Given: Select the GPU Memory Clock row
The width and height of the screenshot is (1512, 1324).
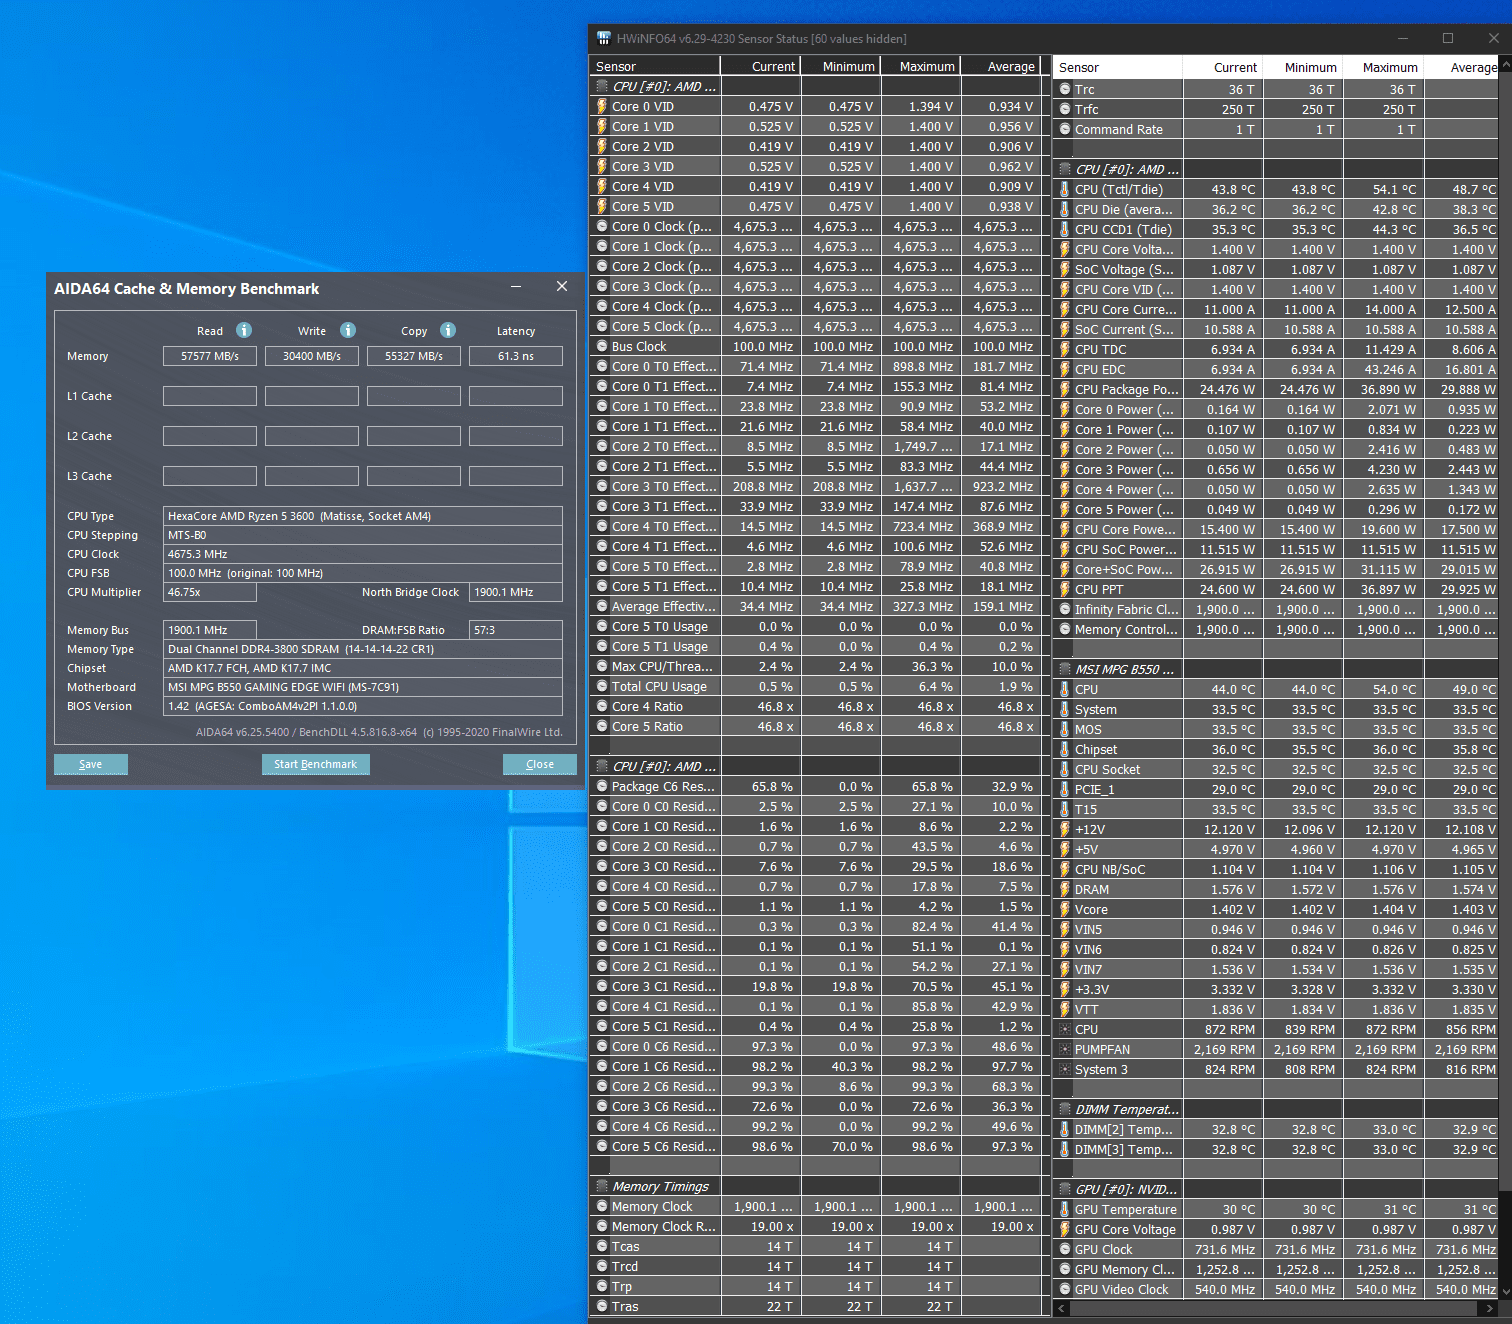Looking at the screenshot, I should (x=1275, y=1269).
